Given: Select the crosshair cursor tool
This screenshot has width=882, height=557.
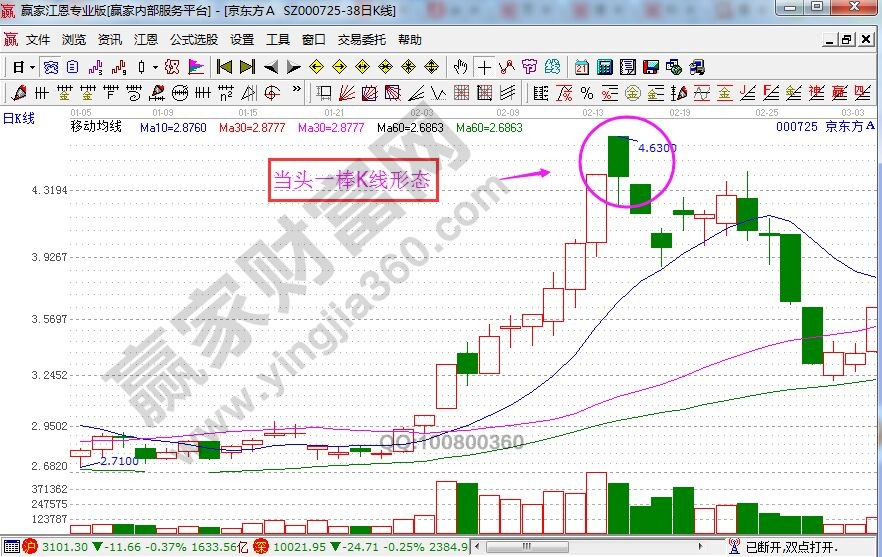Looking at the screenshot, I should [485, 67].
